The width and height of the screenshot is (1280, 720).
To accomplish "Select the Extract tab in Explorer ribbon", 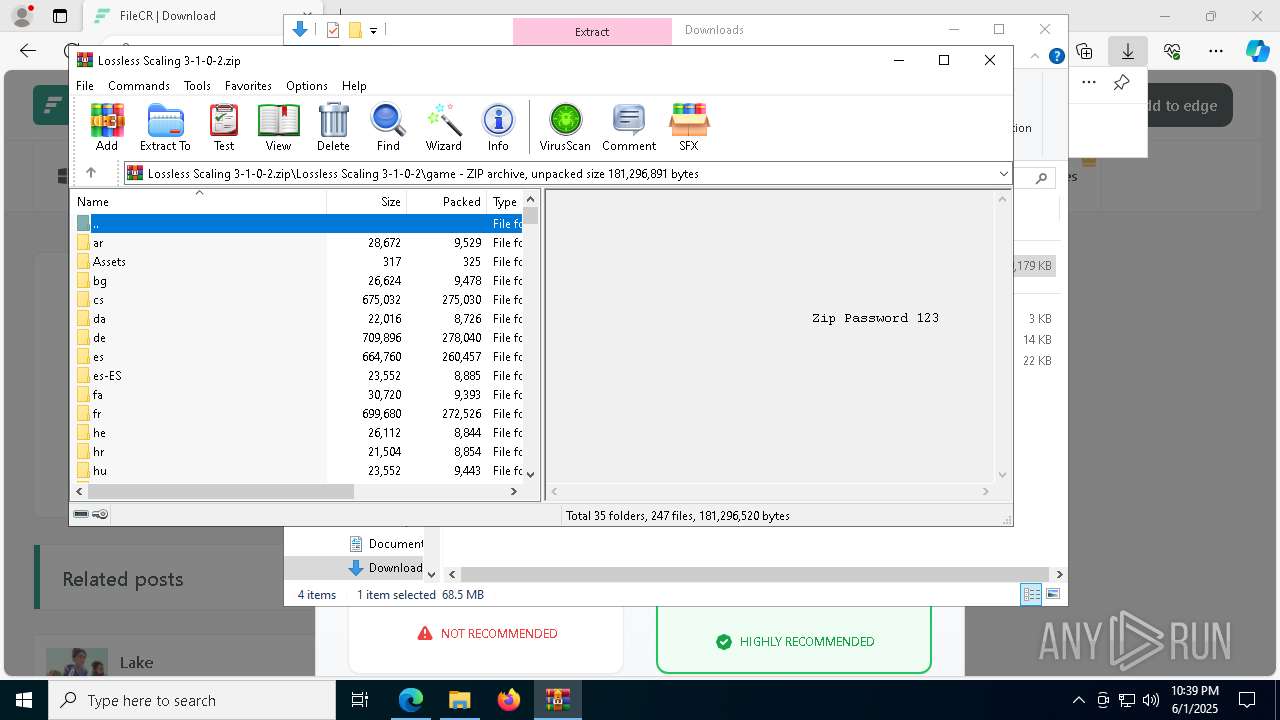I will coord(592,31).
